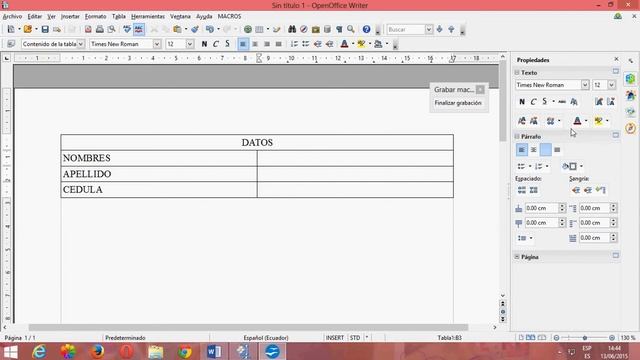640x360 pixels.
Task: Click the Español (Ecuador) language status field
Action: pyautogui.click(x=266, y=338)
